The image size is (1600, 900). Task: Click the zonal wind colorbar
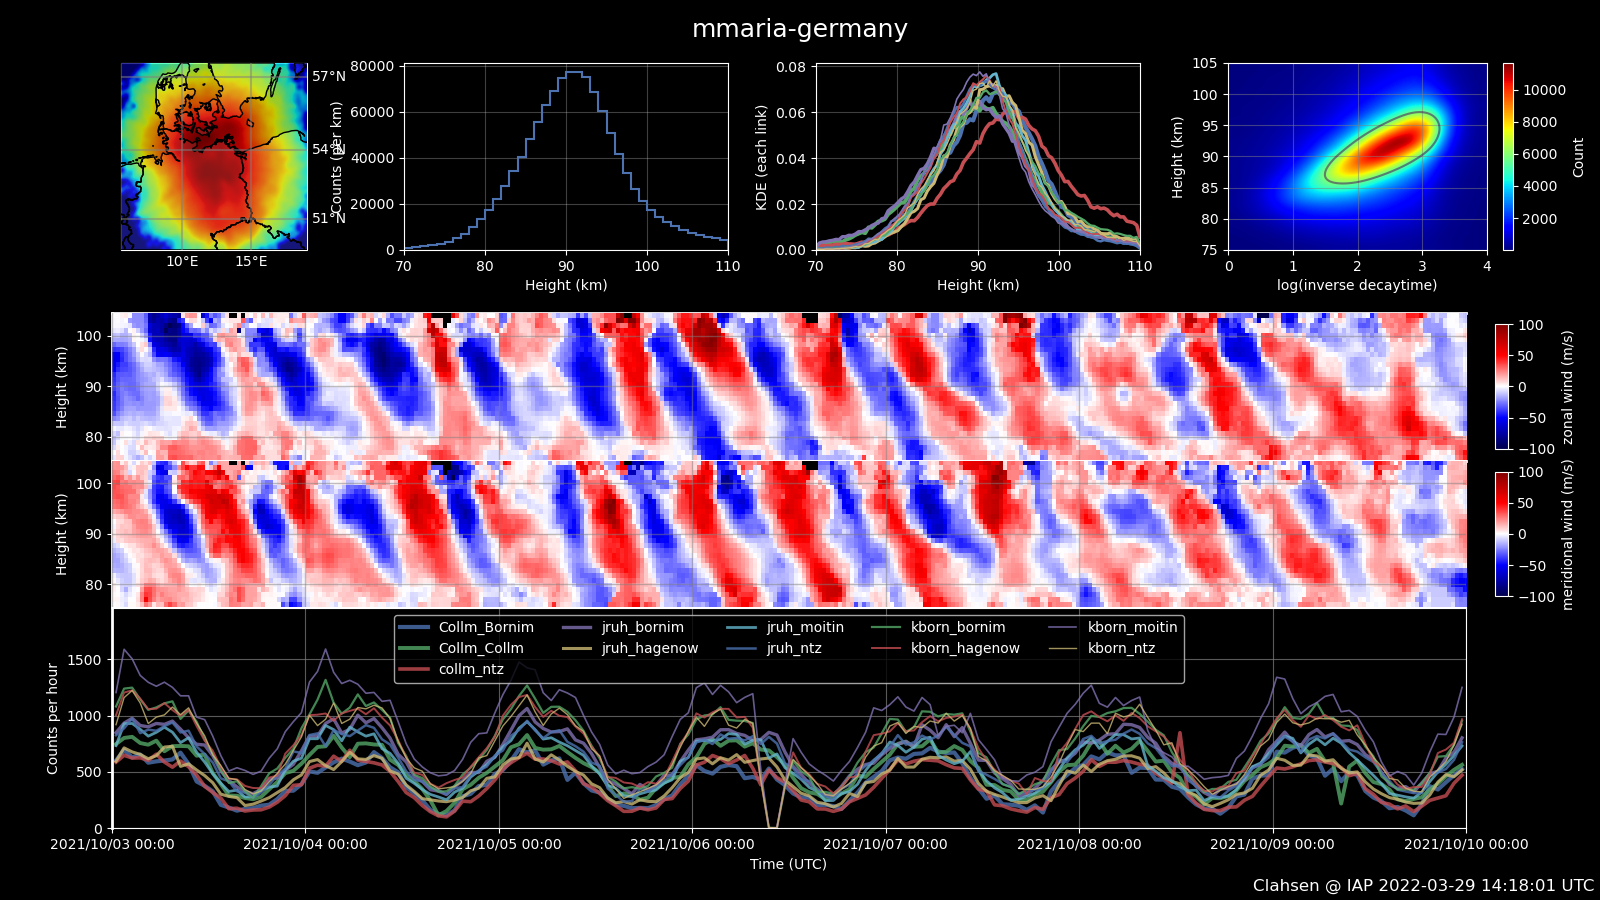pyautogui.click(x=1502, y=387)
